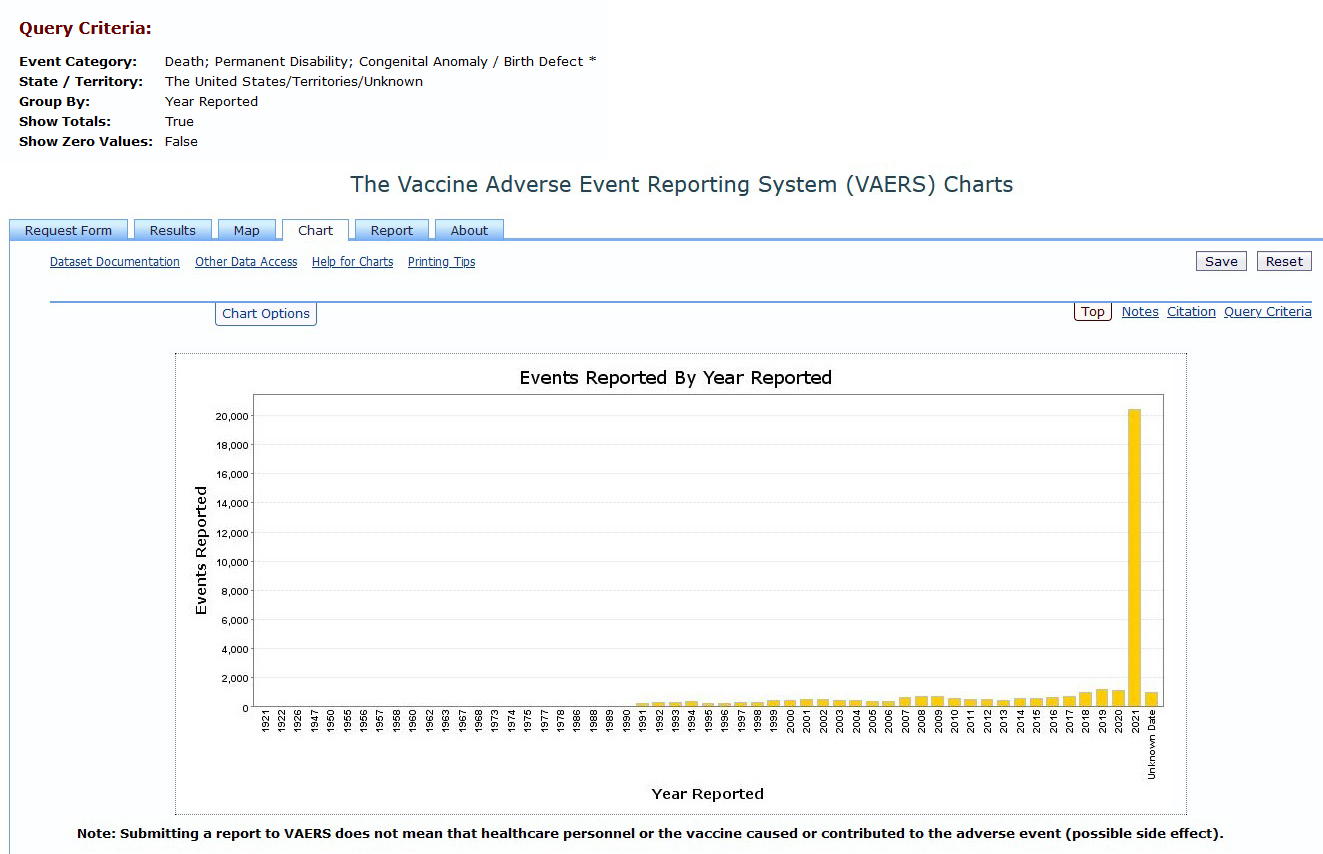Image resolution: width=1323 pixels, height=854 pixels.
Task: Jump to the Citation section
Action: 1191,312
